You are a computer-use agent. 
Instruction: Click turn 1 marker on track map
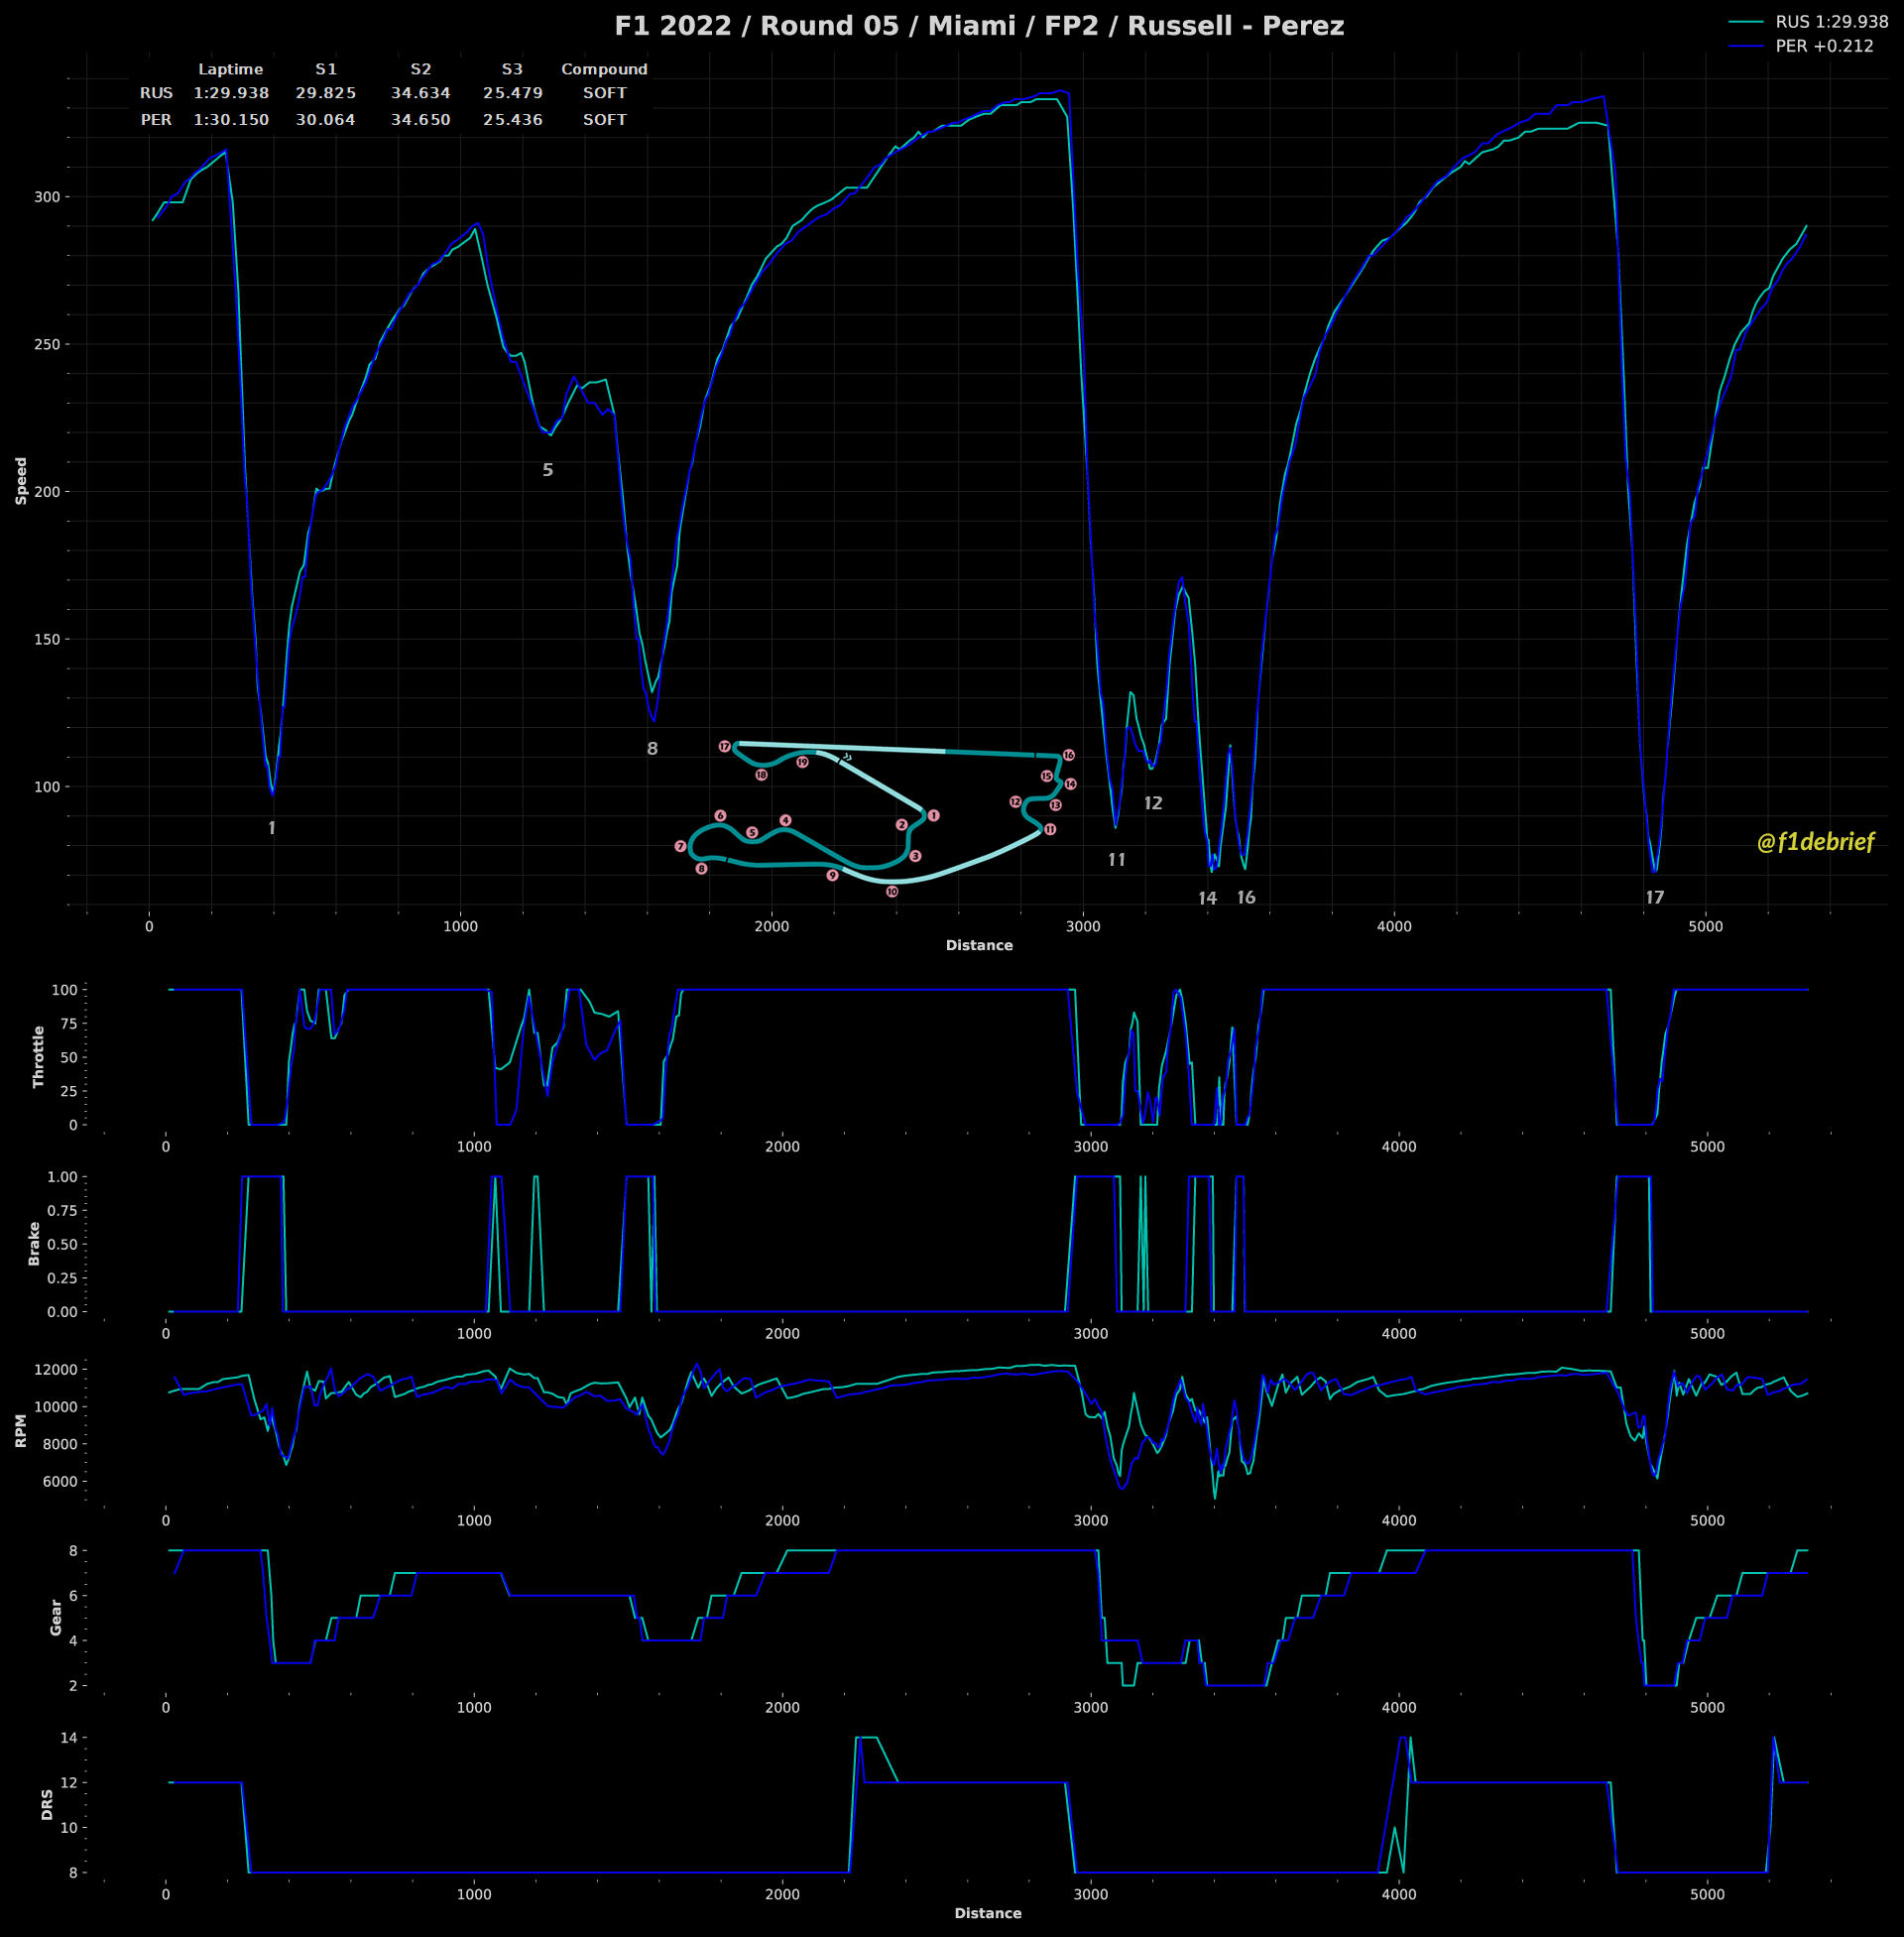(x=933, y=816)
